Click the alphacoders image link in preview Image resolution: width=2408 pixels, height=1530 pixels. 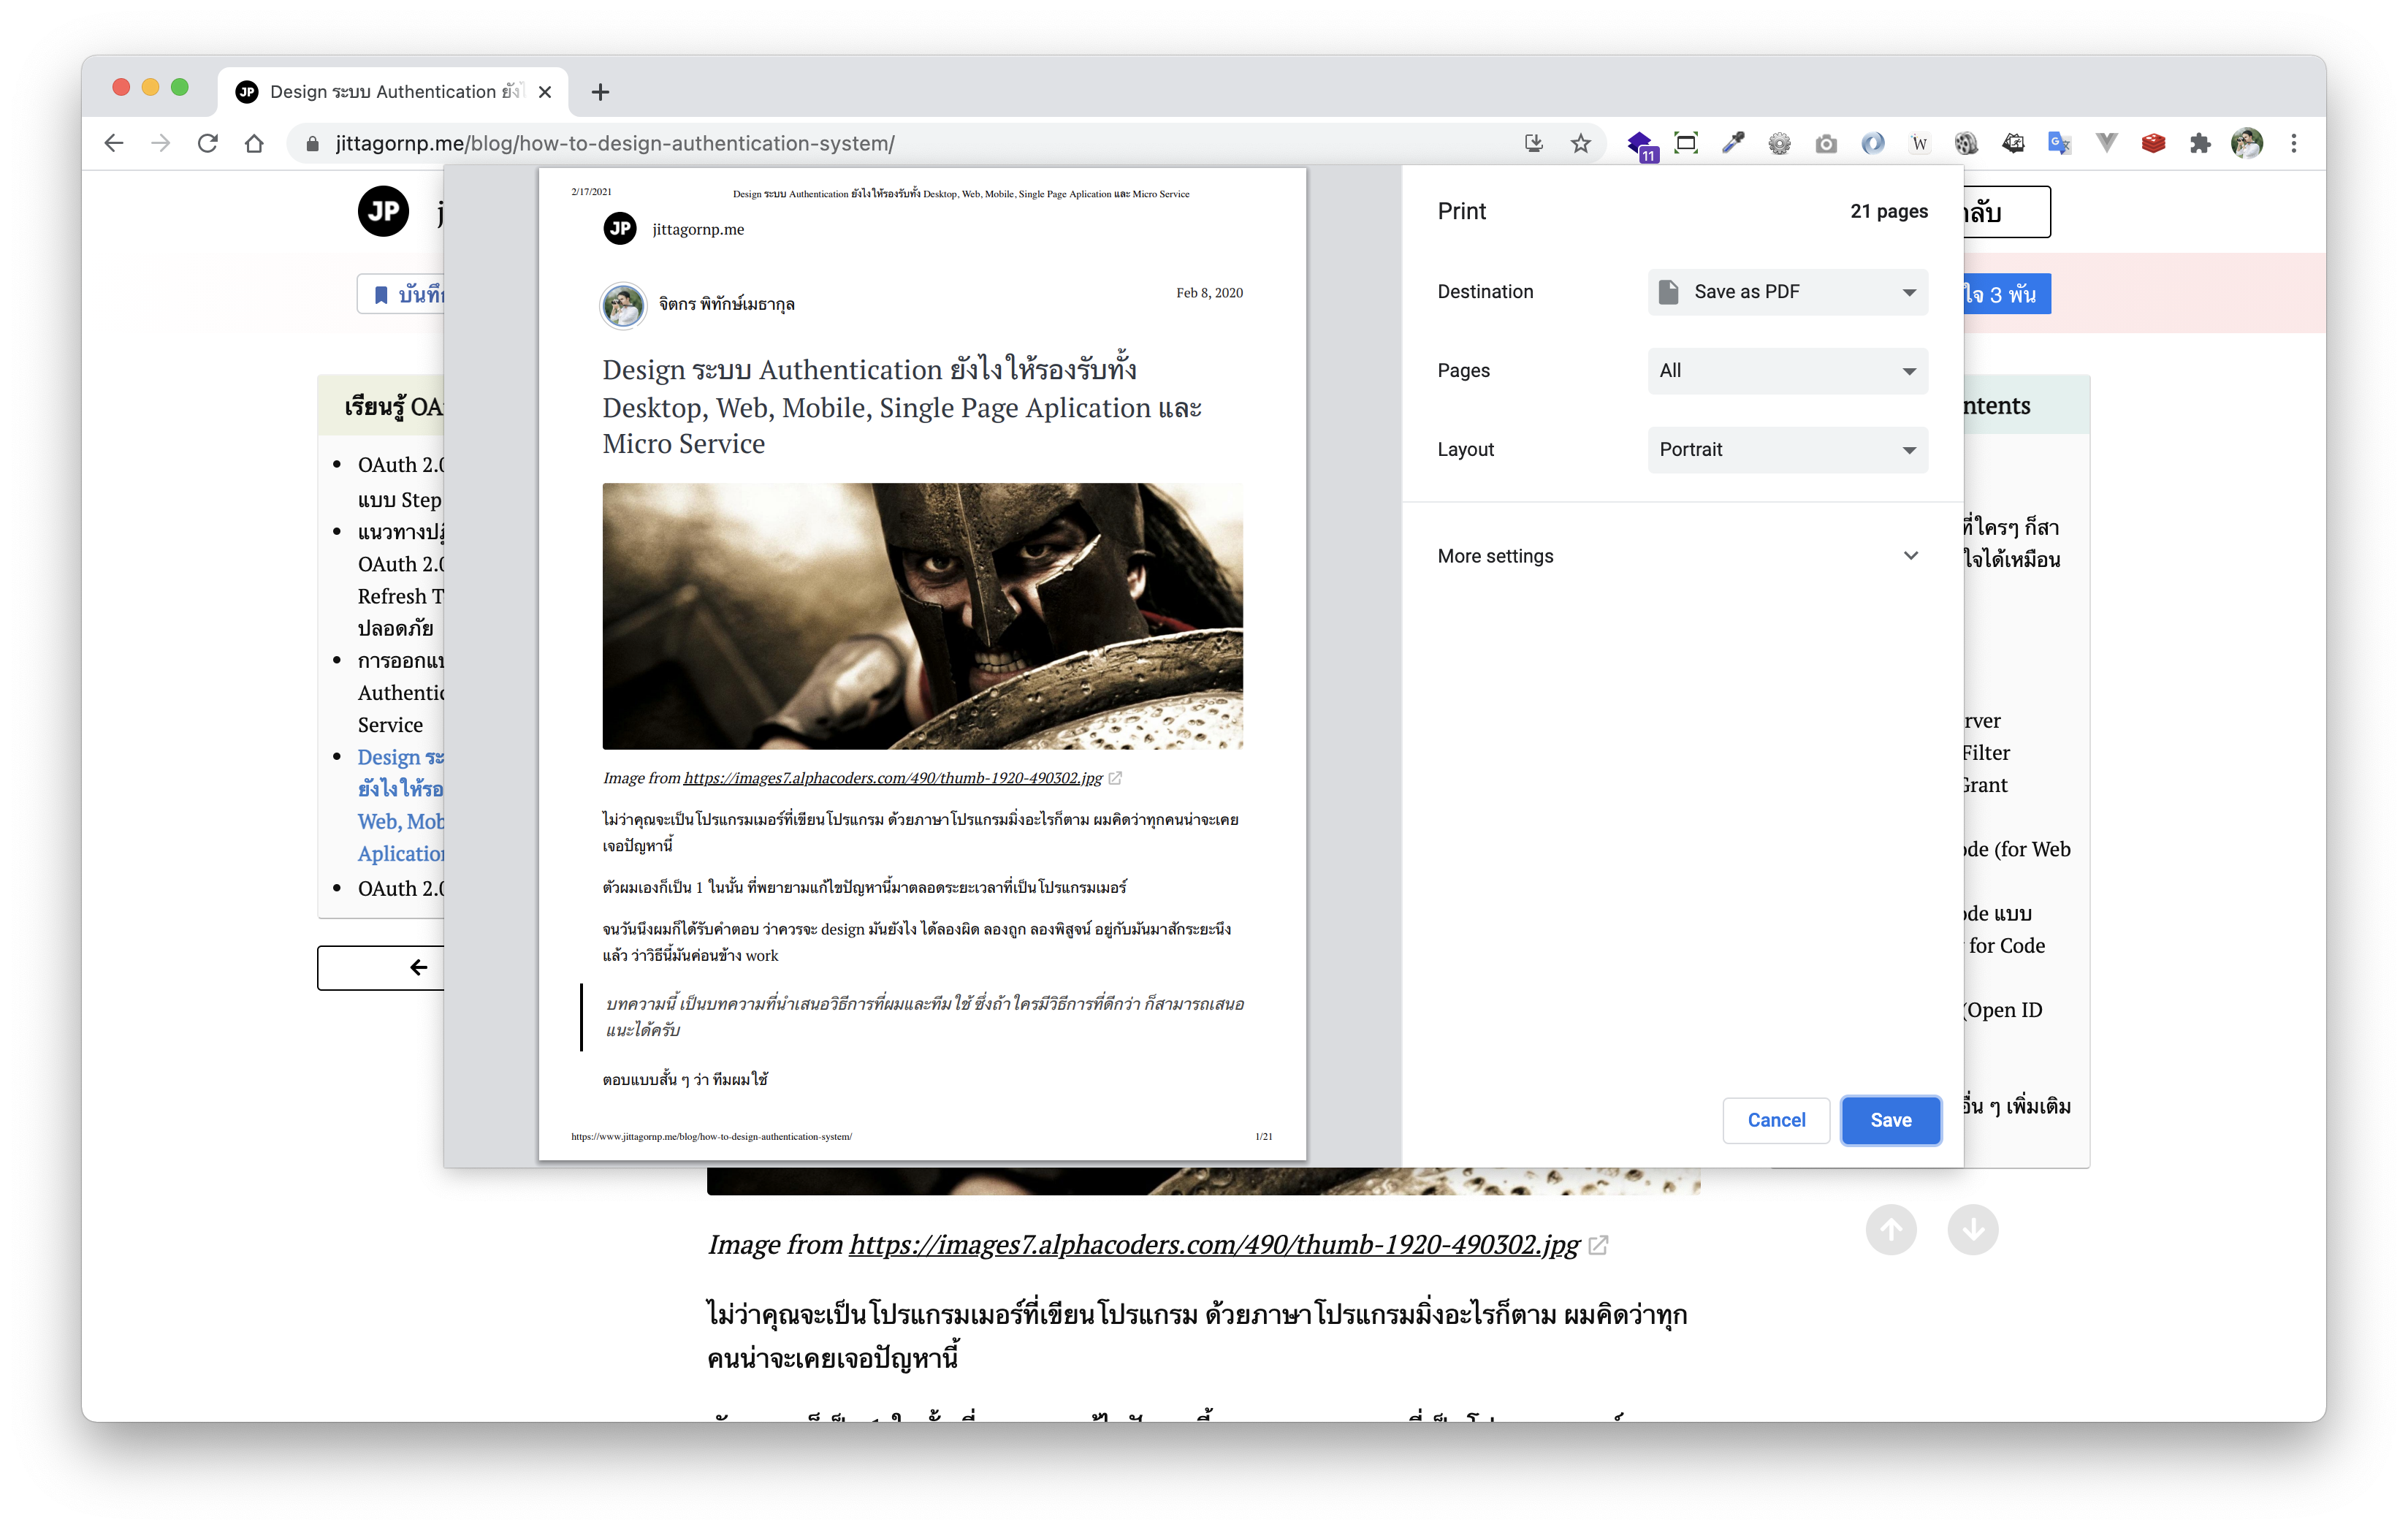(892, 778)
